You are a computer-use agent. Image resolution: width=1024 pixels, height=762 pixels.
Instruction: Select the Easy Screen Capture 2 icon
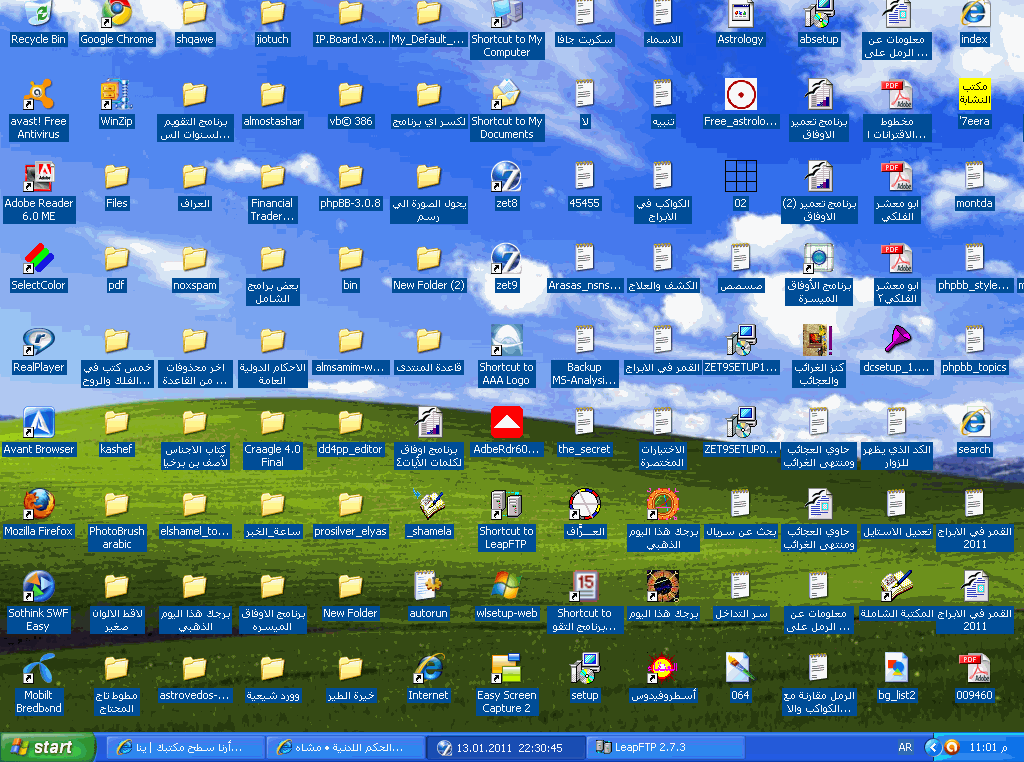pyautogui.click(x=506, y=669)
